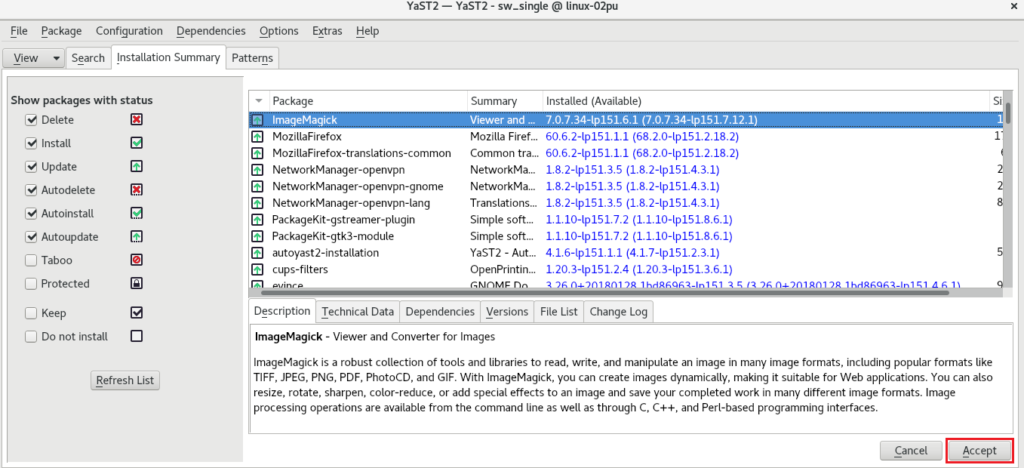Click the red X Delete legend icon
The image size is (1024, 468).
(x=136, y=119)
